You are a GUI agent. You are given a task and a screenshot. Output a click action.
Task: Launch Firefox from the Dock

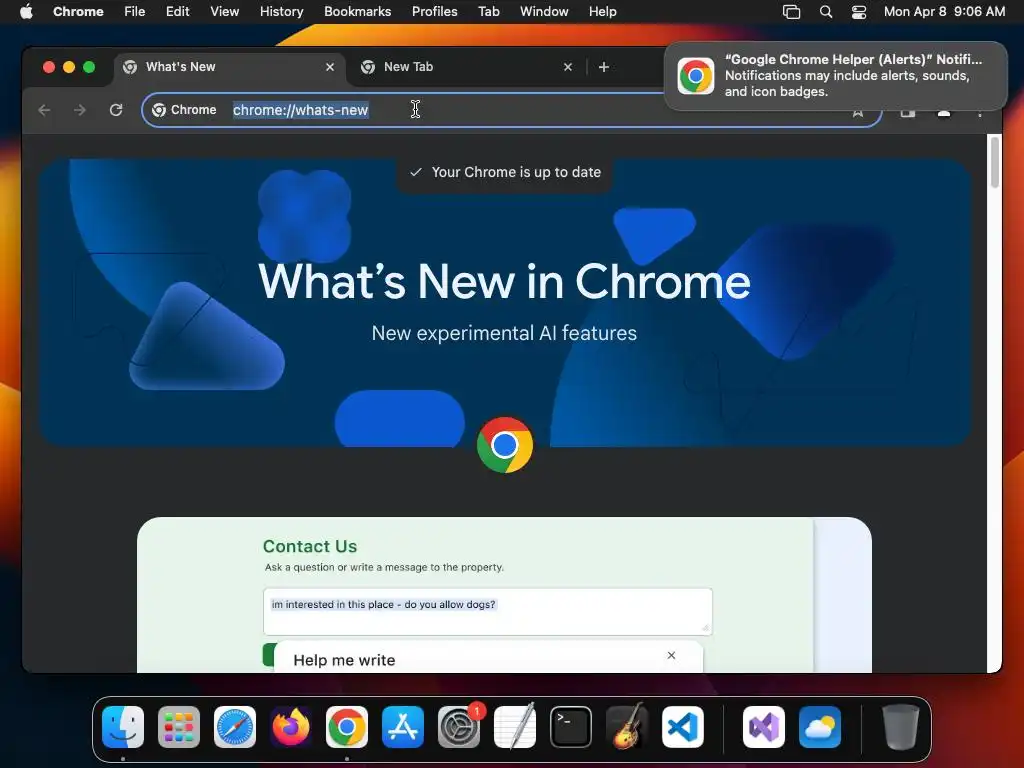(x=291, y=727)
